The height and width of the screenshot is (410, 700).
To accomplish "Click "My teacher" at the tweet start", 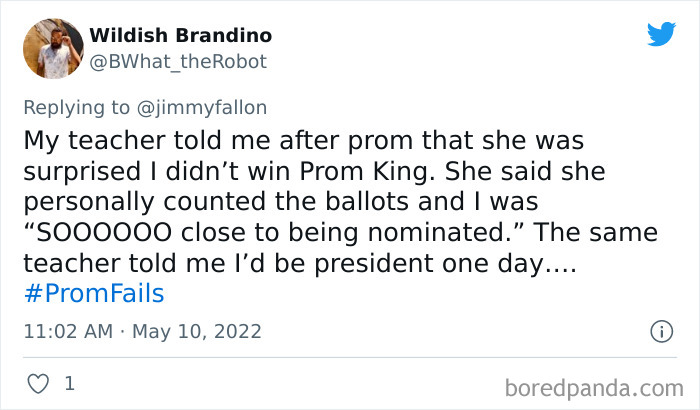I will click(84, 138).
